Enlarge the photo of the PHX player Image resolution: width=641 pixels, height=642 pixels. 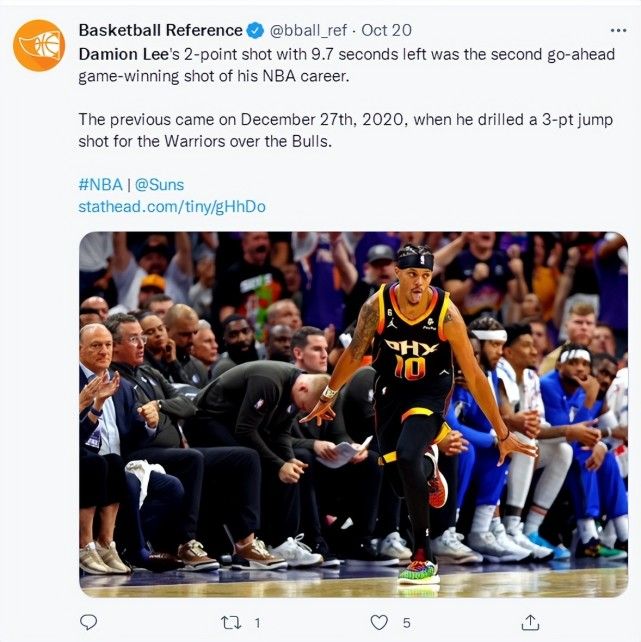pos(353,414)
